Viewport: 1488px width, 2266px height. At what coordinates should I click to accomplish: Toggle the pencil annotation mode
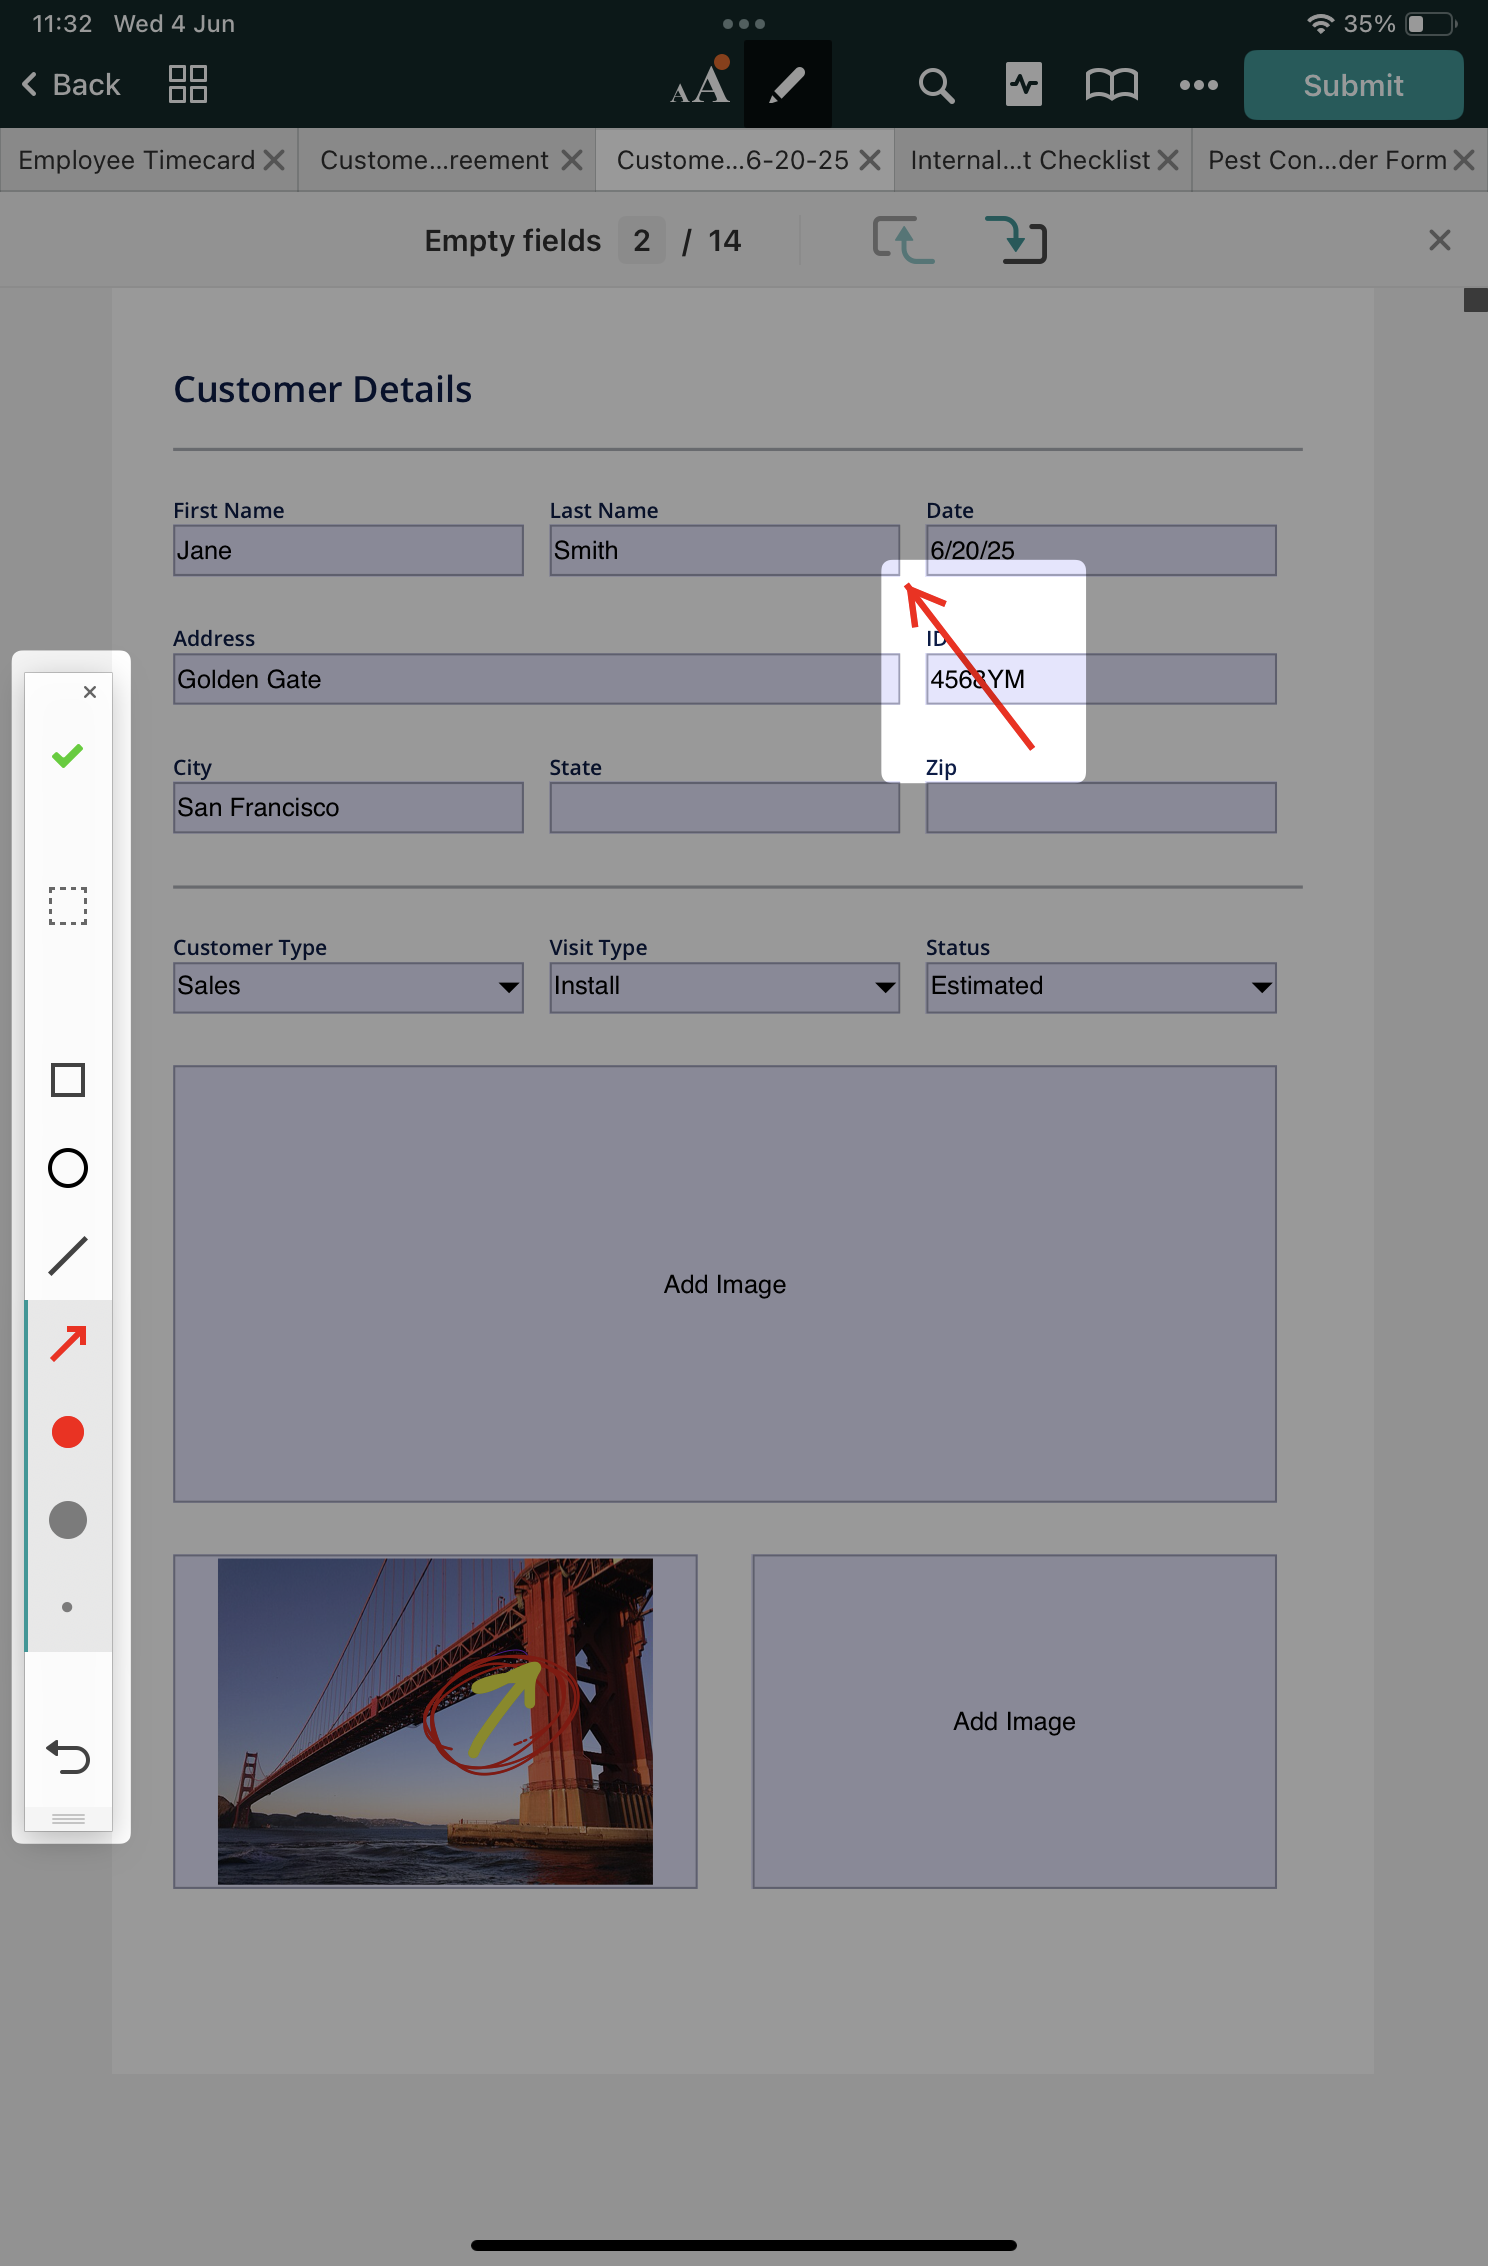787,85
